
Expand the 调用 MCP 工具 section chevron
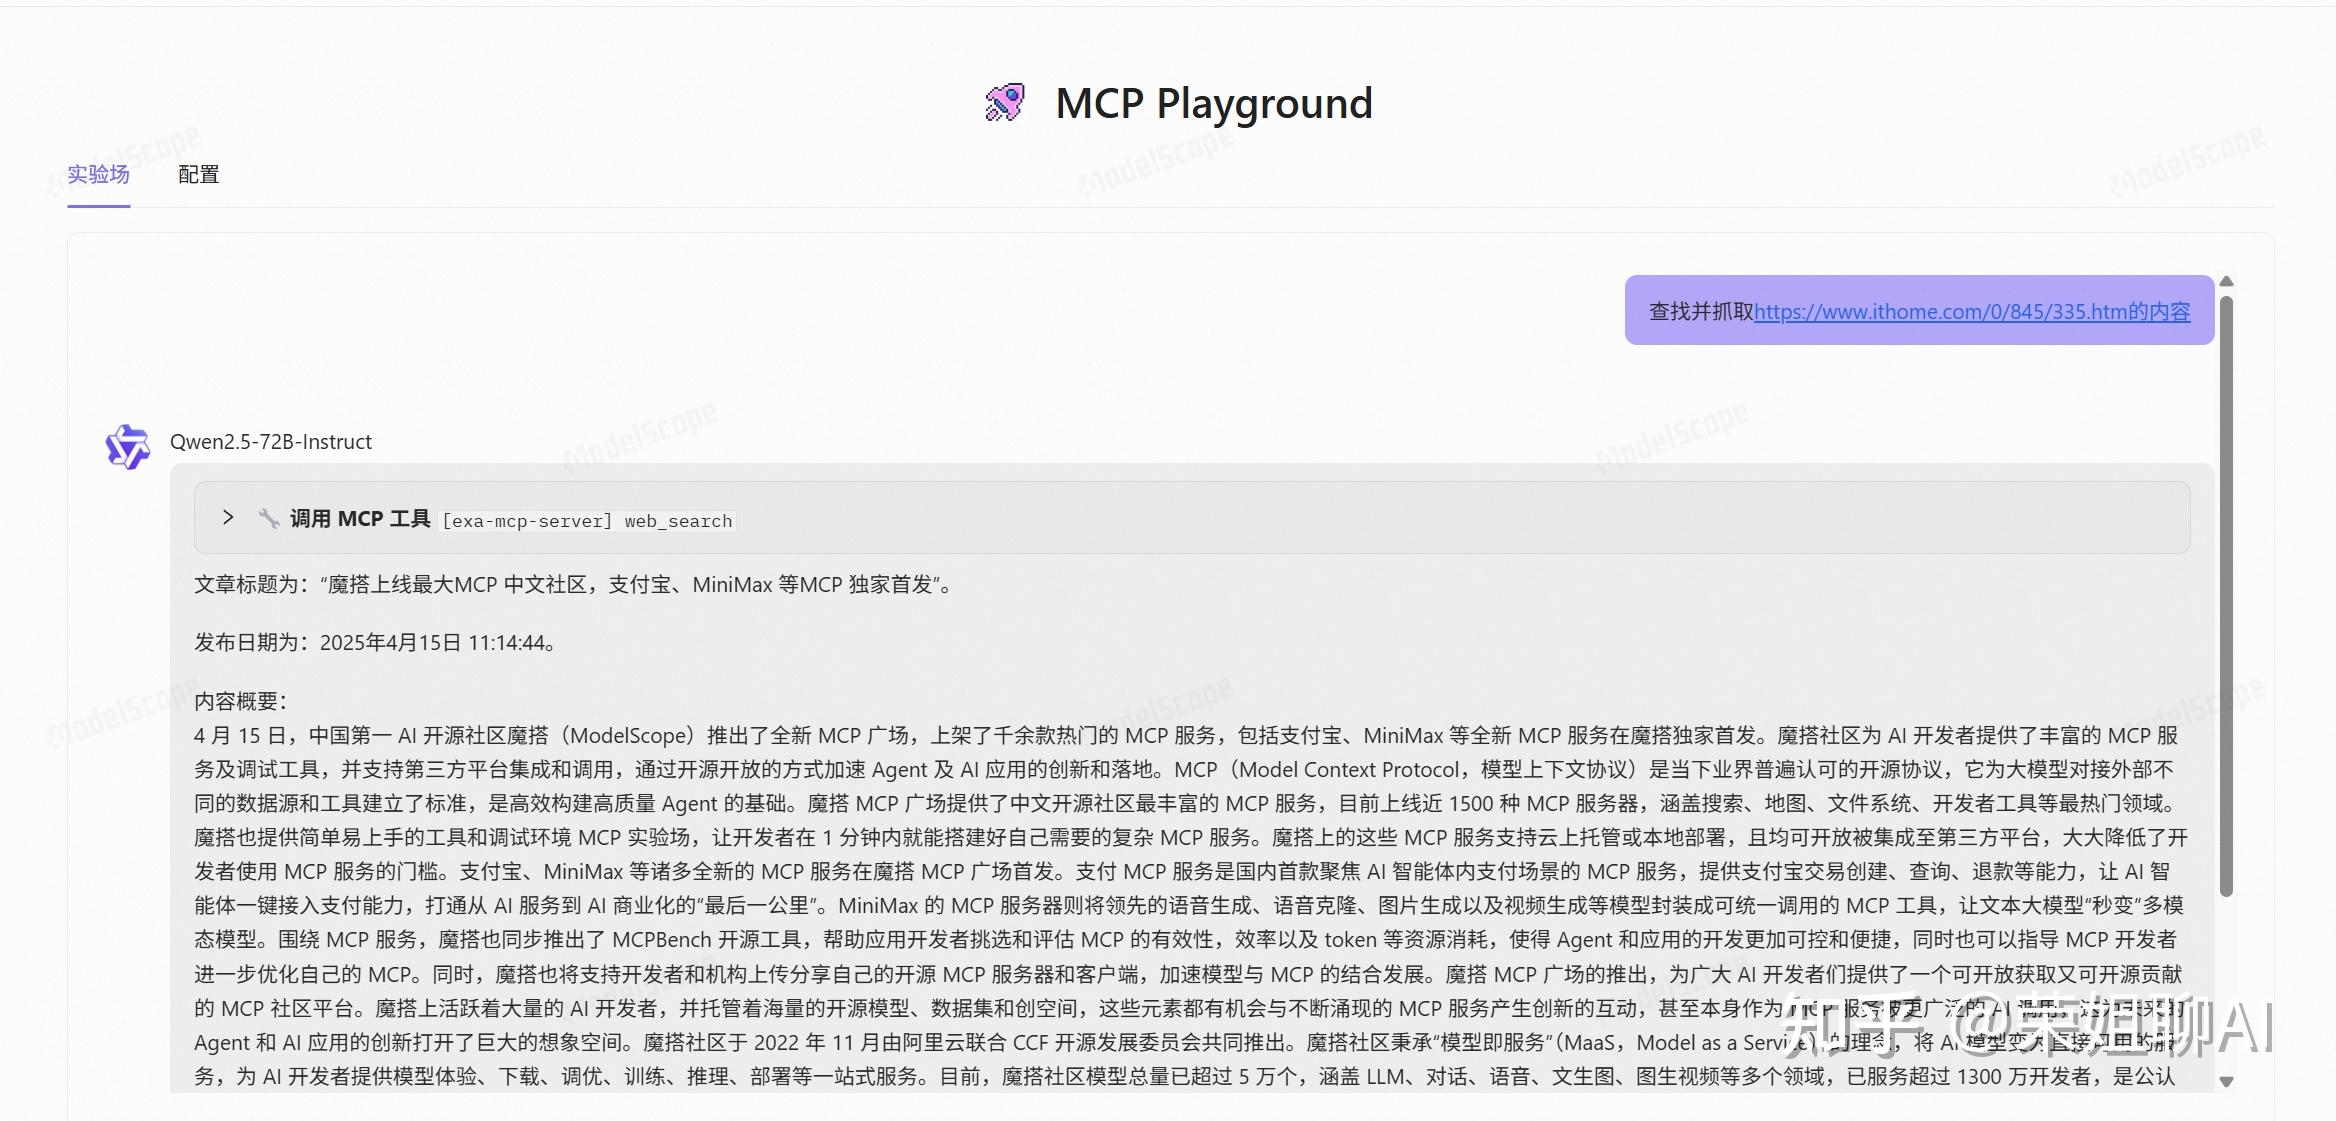[x=227, y=517]
